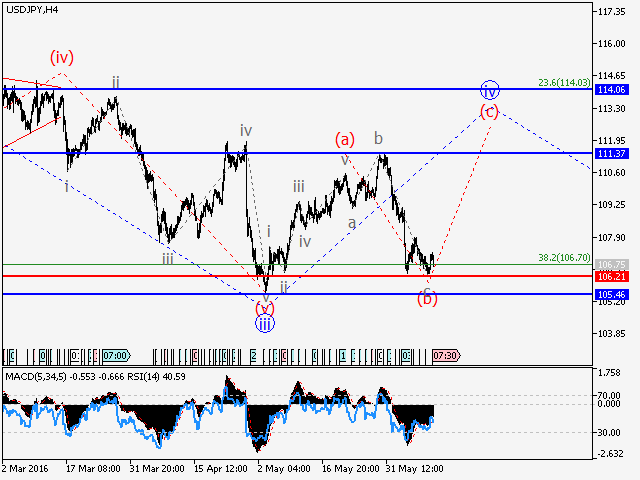Select the blue circled iii wave label
Image resolution: width=640 pixels, height=480 pixels.
pyautogui.click(x=265, y=324)
